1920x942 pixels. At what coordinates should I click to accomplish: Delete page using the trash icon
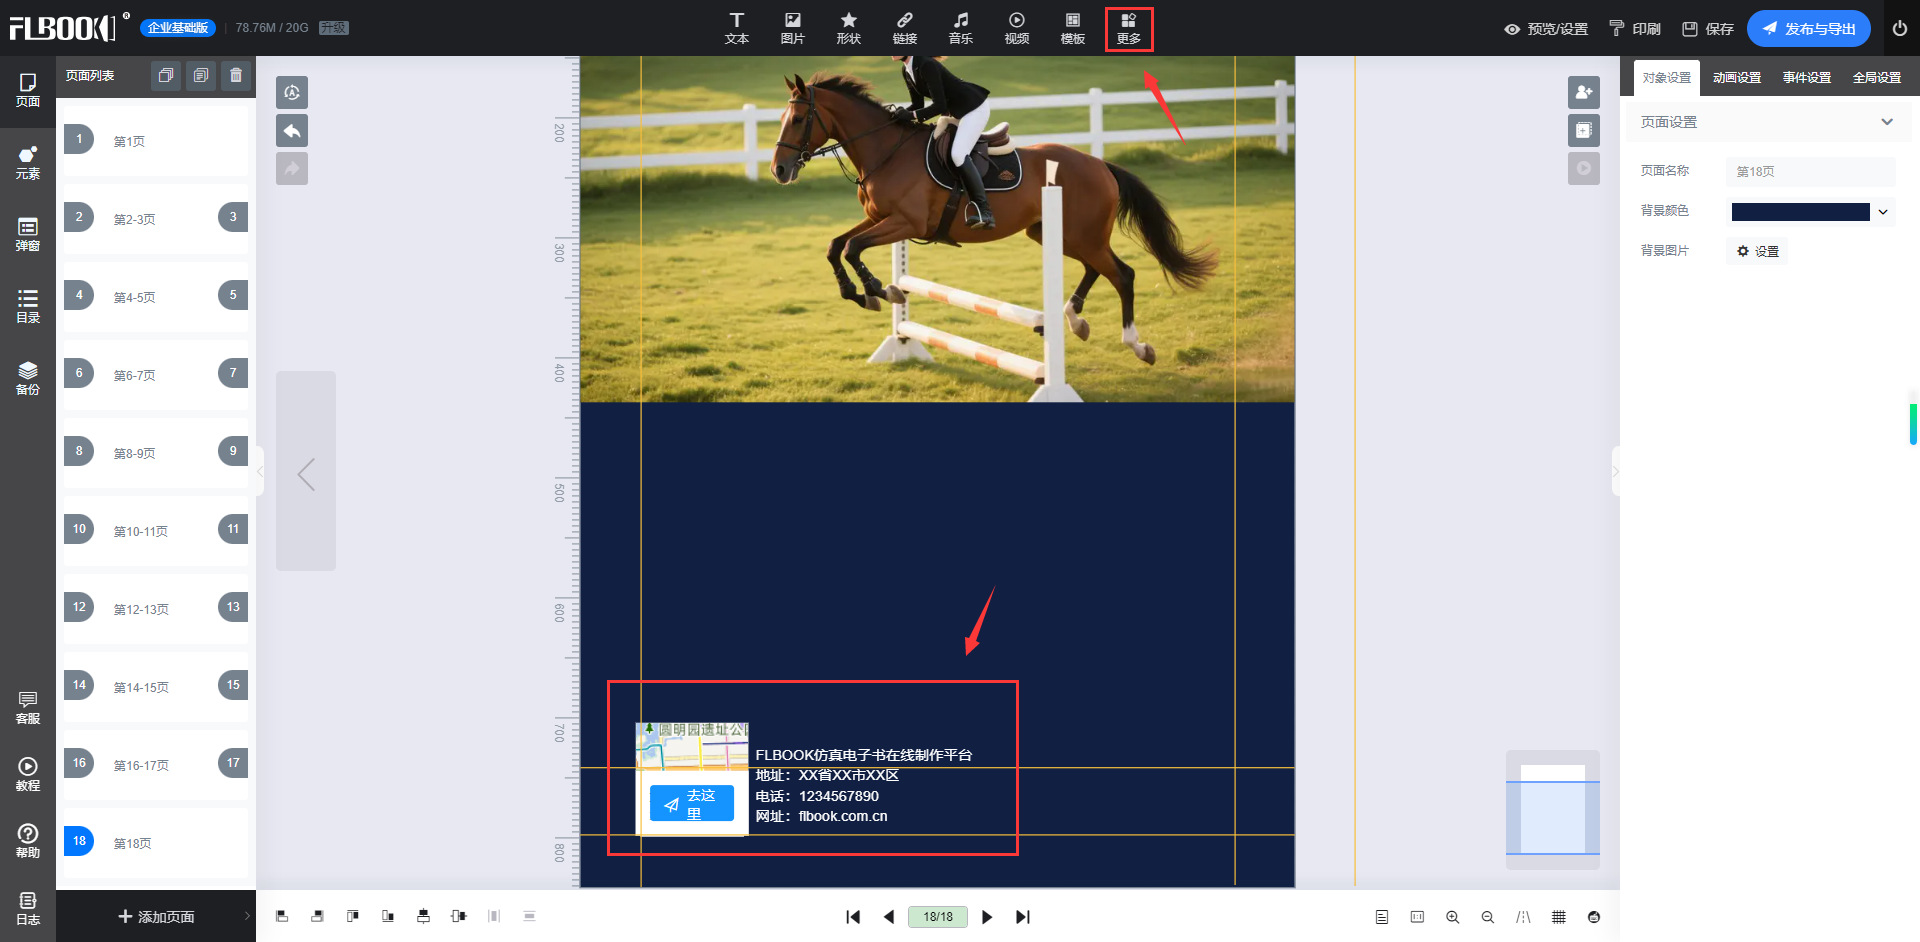236,76
